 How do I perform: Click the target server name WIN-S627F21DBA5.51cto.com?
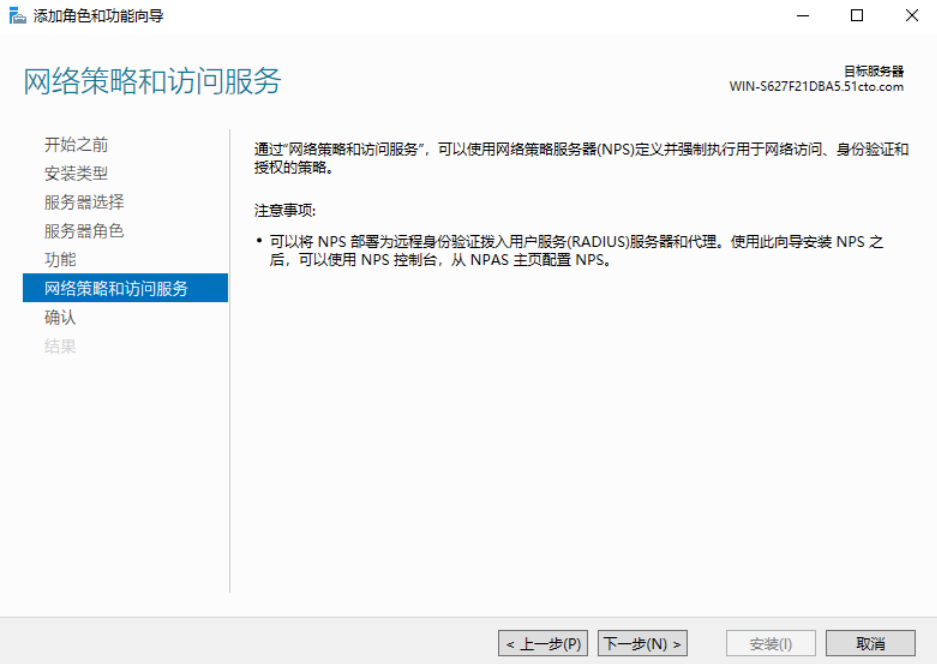816,87
